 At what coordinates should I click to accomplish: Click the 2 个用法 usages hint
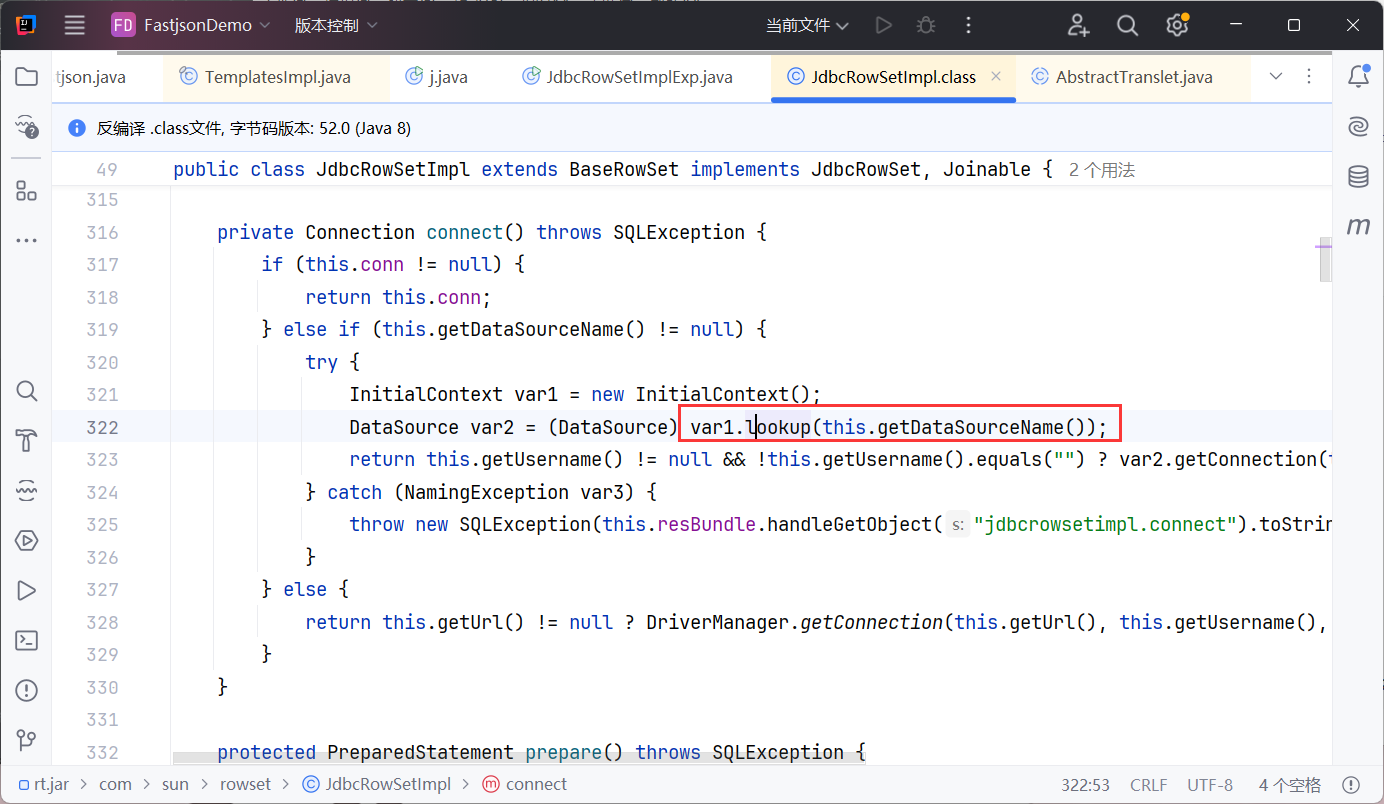[x=1101, y=170]
